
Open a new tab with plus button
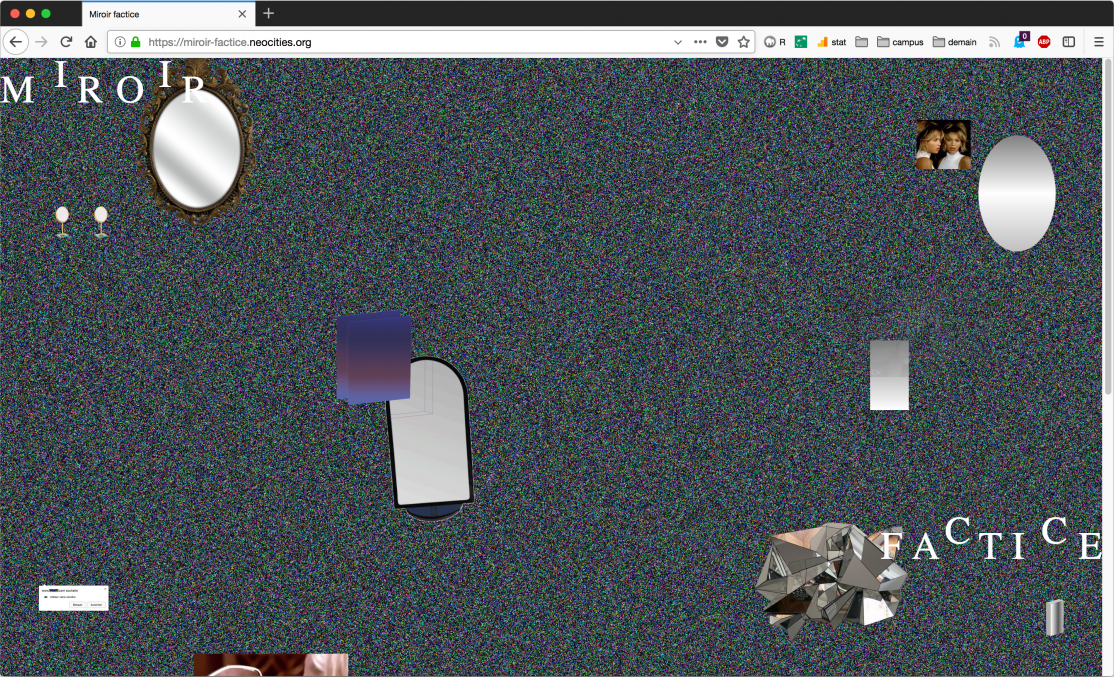(x=268, y=14)
